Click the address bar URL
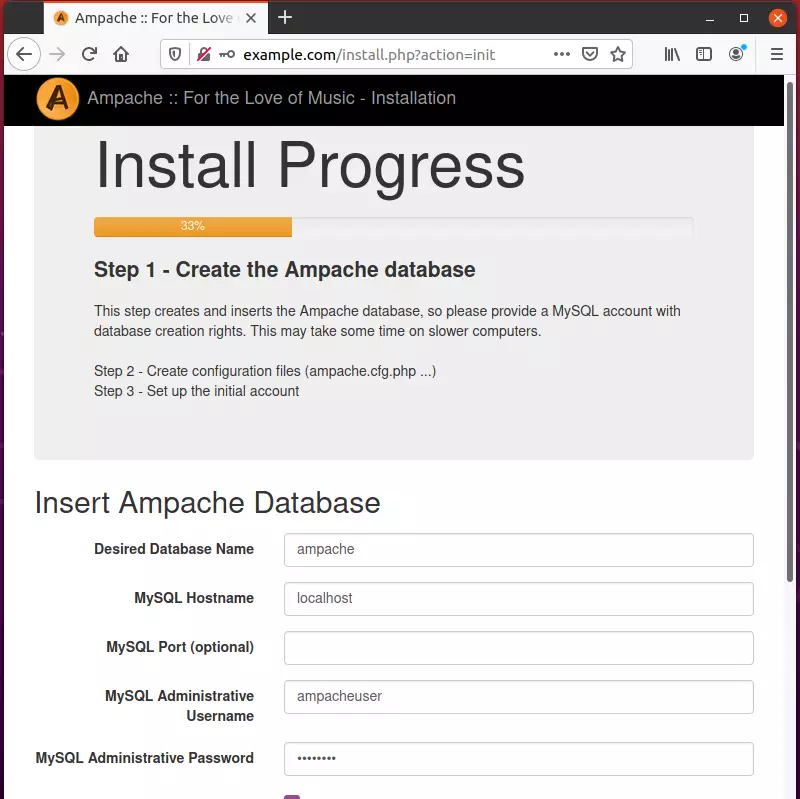This screenshot has width=800, height=799. point(369,55)
